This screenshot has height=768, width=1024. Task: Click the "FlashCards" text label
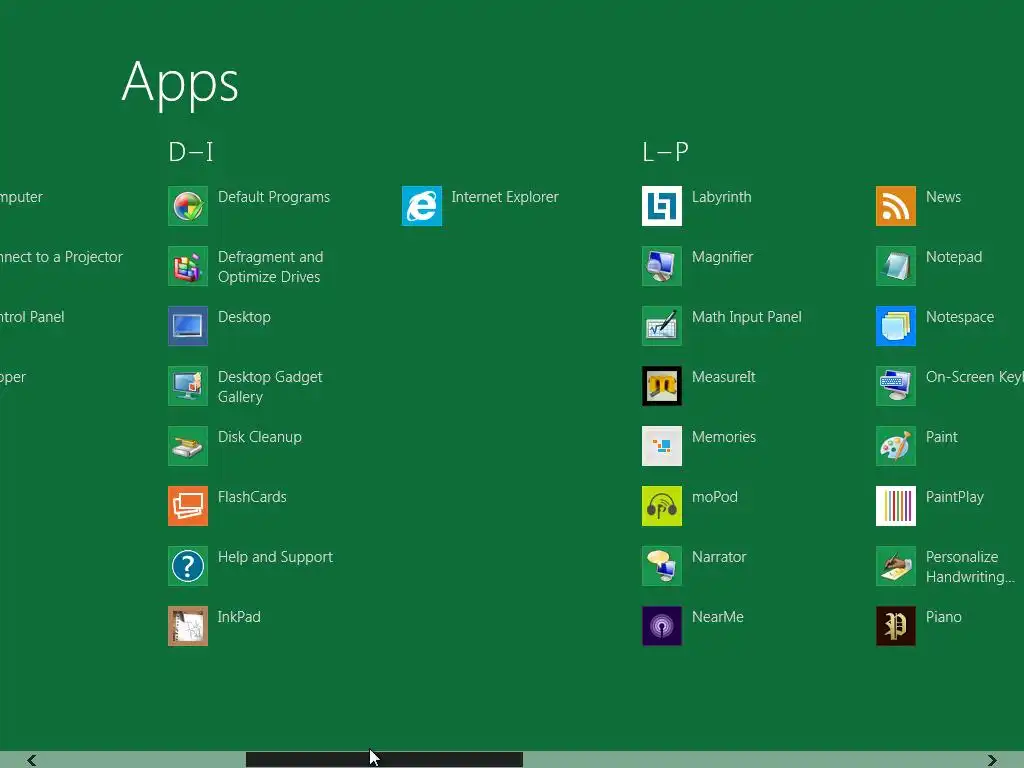(x=252, y=497)
